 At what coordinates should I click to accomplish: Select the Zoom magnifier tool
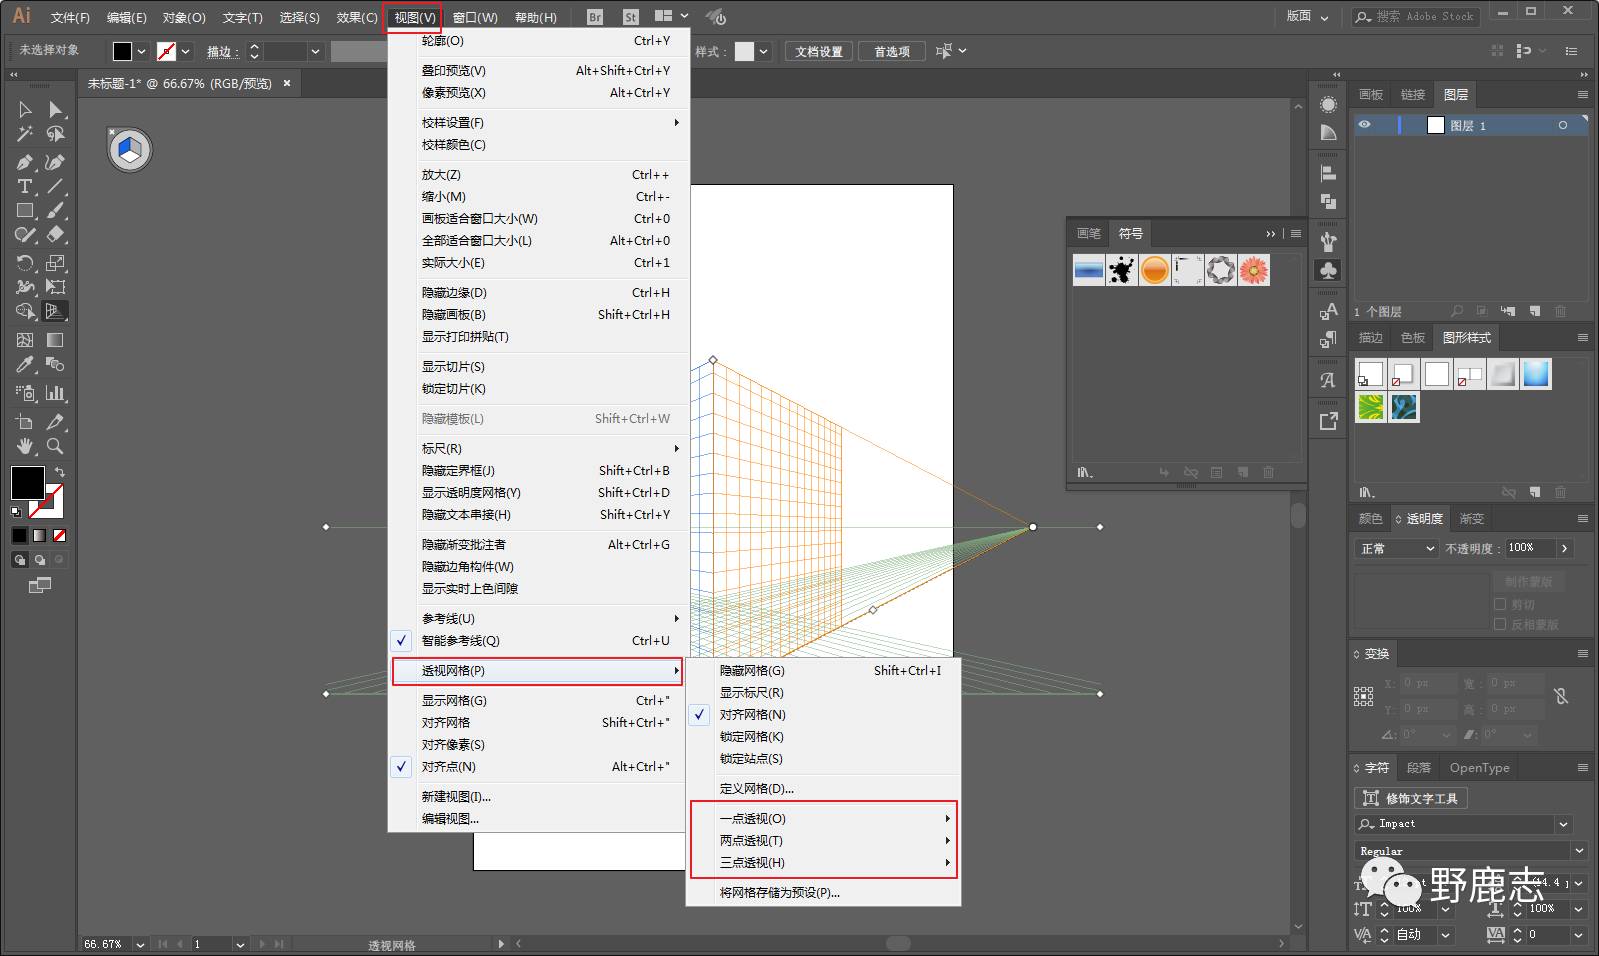(x=55, y=446)
